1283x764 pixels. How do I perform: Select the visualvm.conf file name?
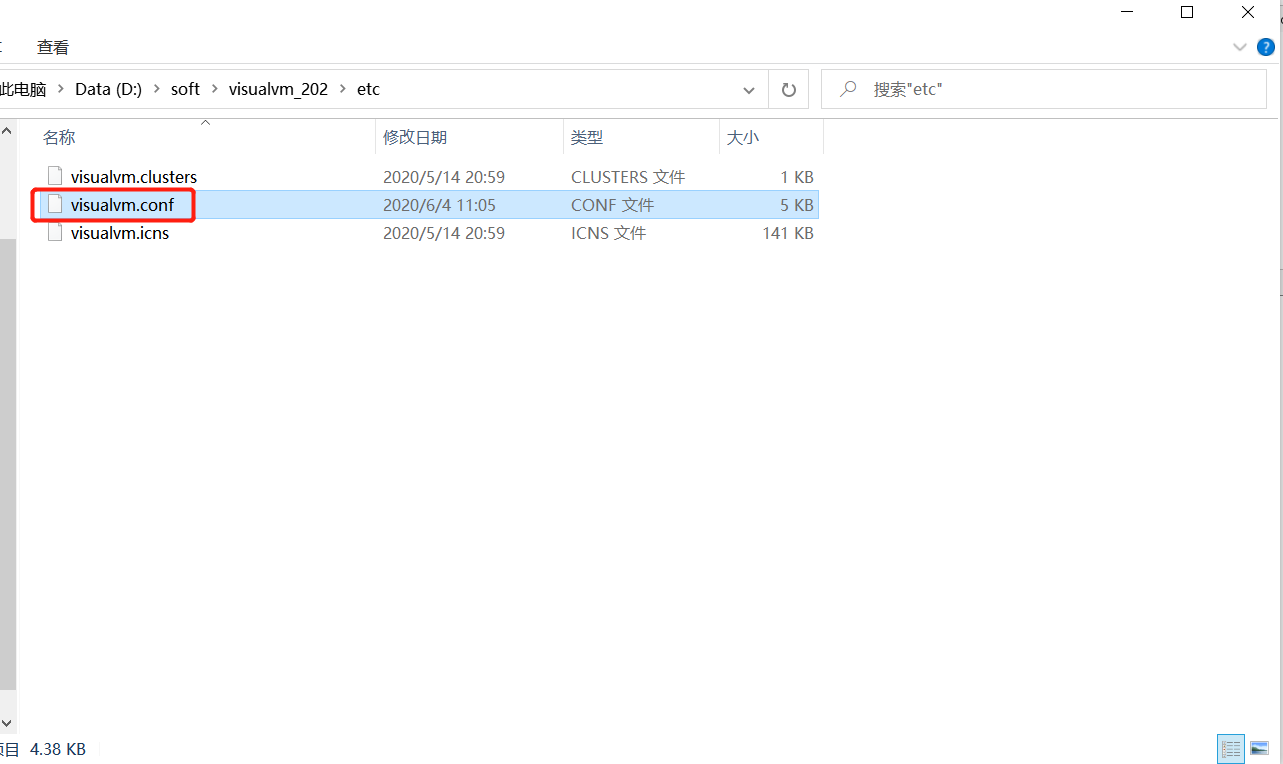click(122, 205)
